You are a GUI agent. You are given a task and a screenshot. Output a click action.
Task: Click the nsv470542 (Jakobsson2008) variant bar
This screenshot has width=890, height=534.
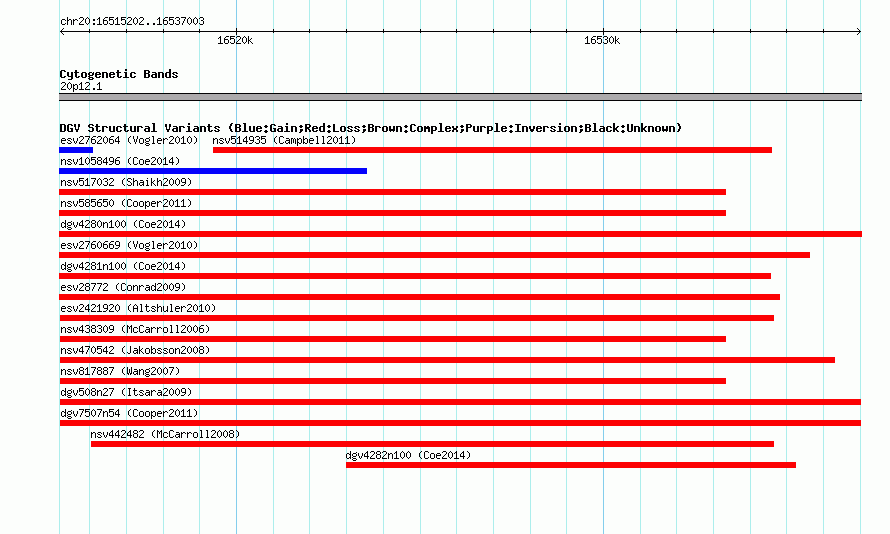click(x=447, y=360)
